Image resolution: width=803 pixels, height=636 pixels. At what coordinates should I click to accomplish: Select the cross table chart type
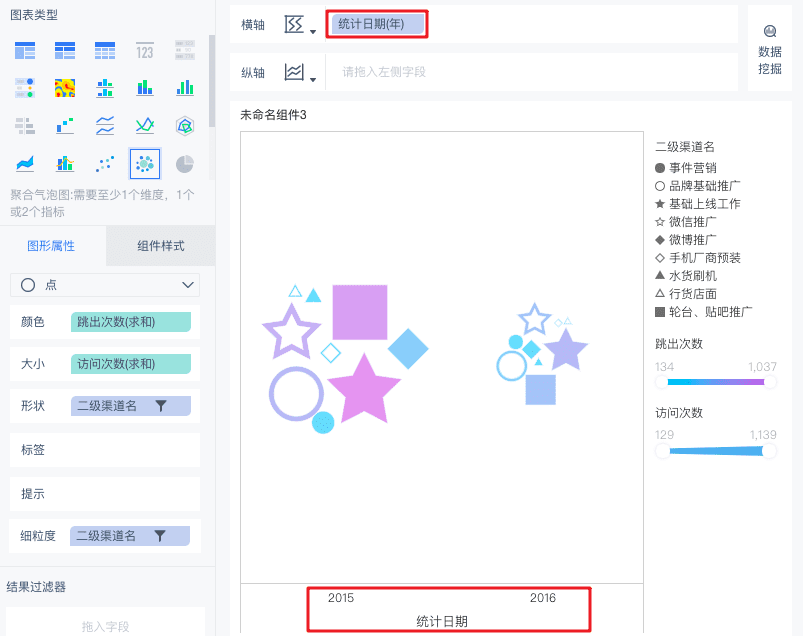pyautogui.click(x=65, y=51)
